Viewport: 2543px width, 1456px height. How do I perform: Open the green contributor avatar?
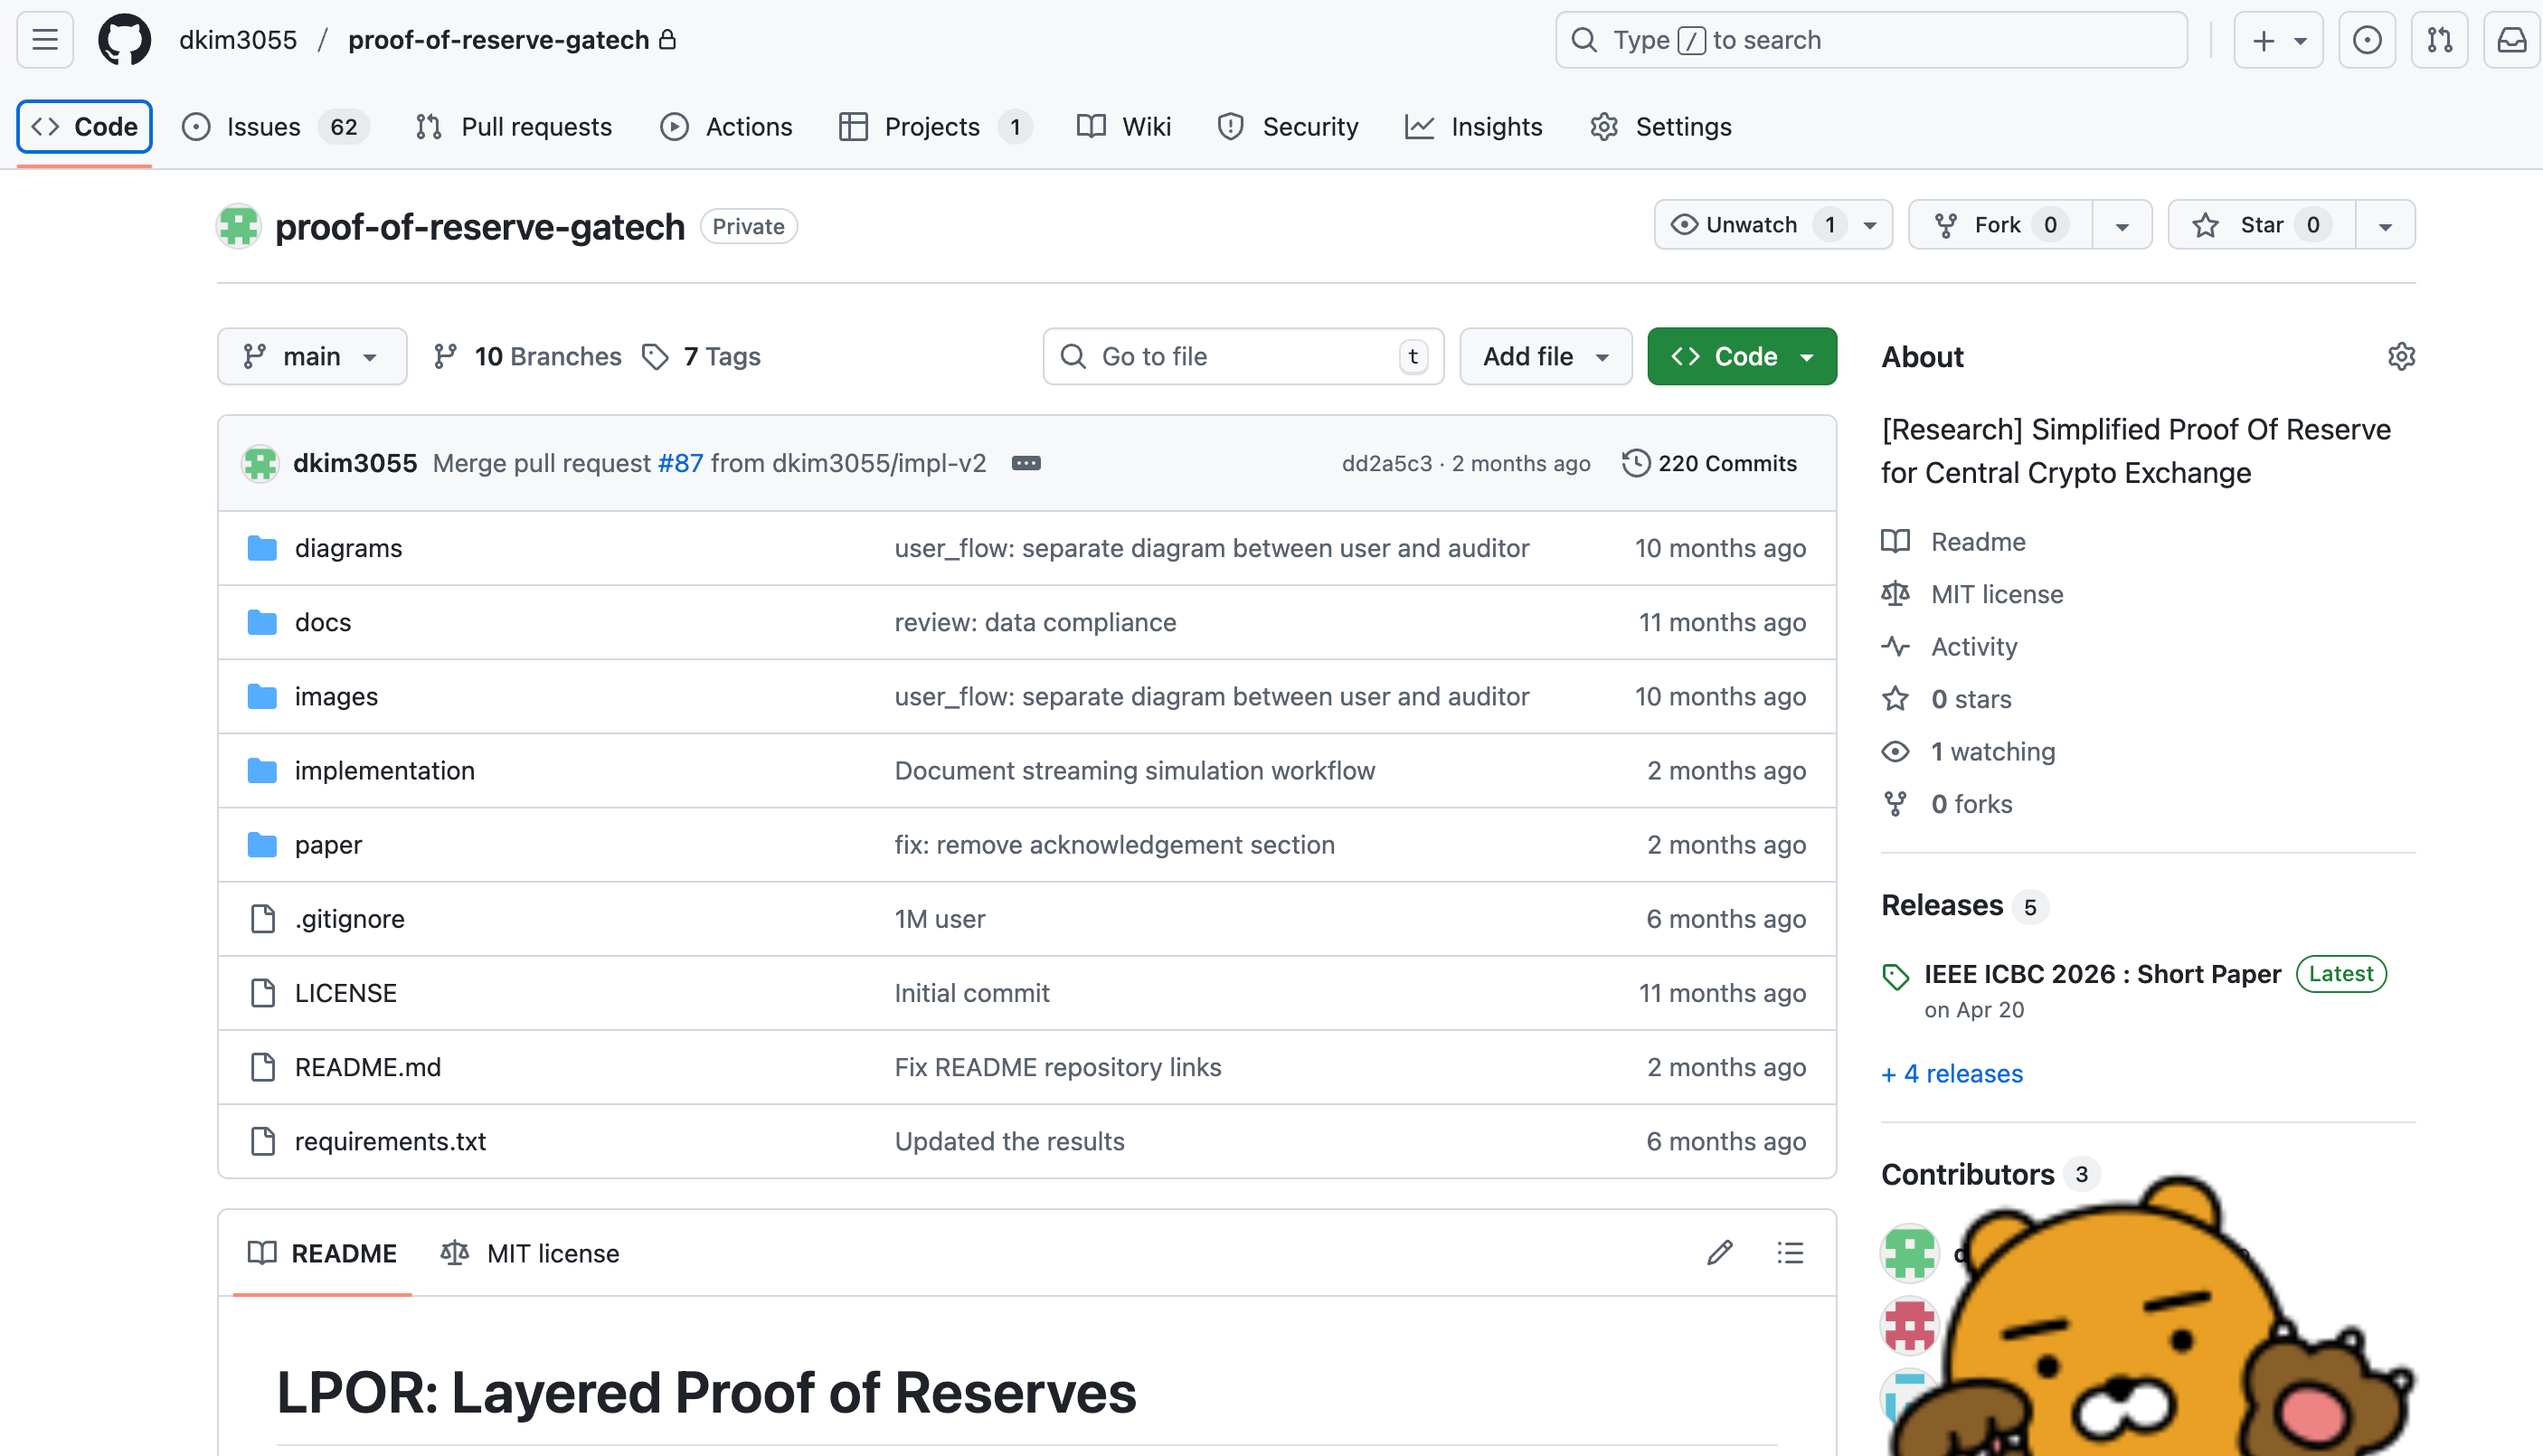point(1909,1253)
